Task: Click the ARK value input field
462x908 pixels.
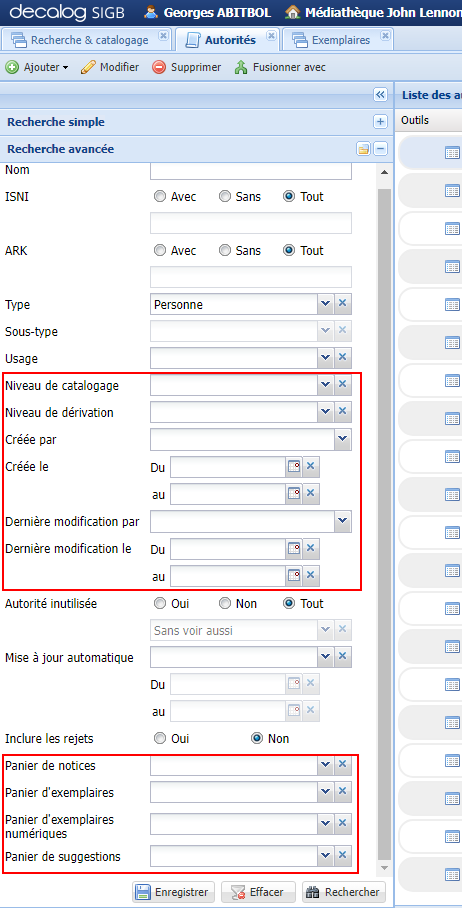Action: [x=251, y=277]
